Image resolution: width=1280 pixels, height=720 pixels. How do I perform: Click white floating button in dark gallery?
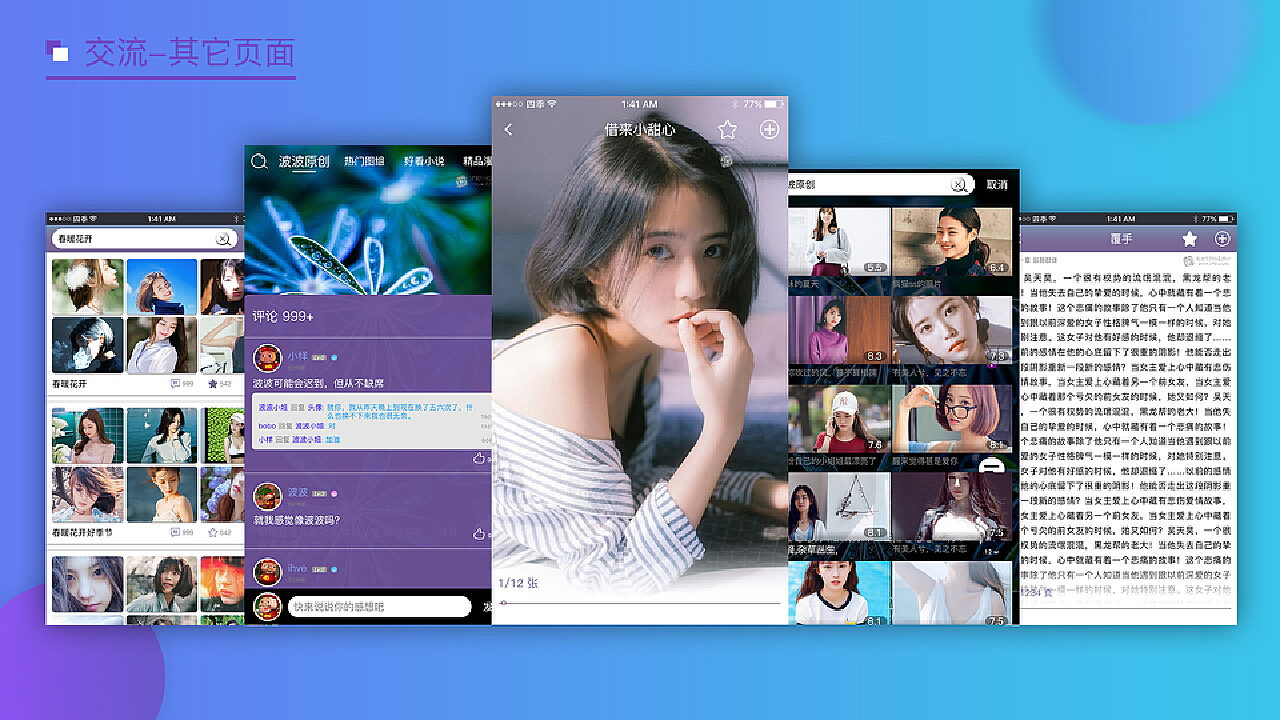tap(991, 465)
